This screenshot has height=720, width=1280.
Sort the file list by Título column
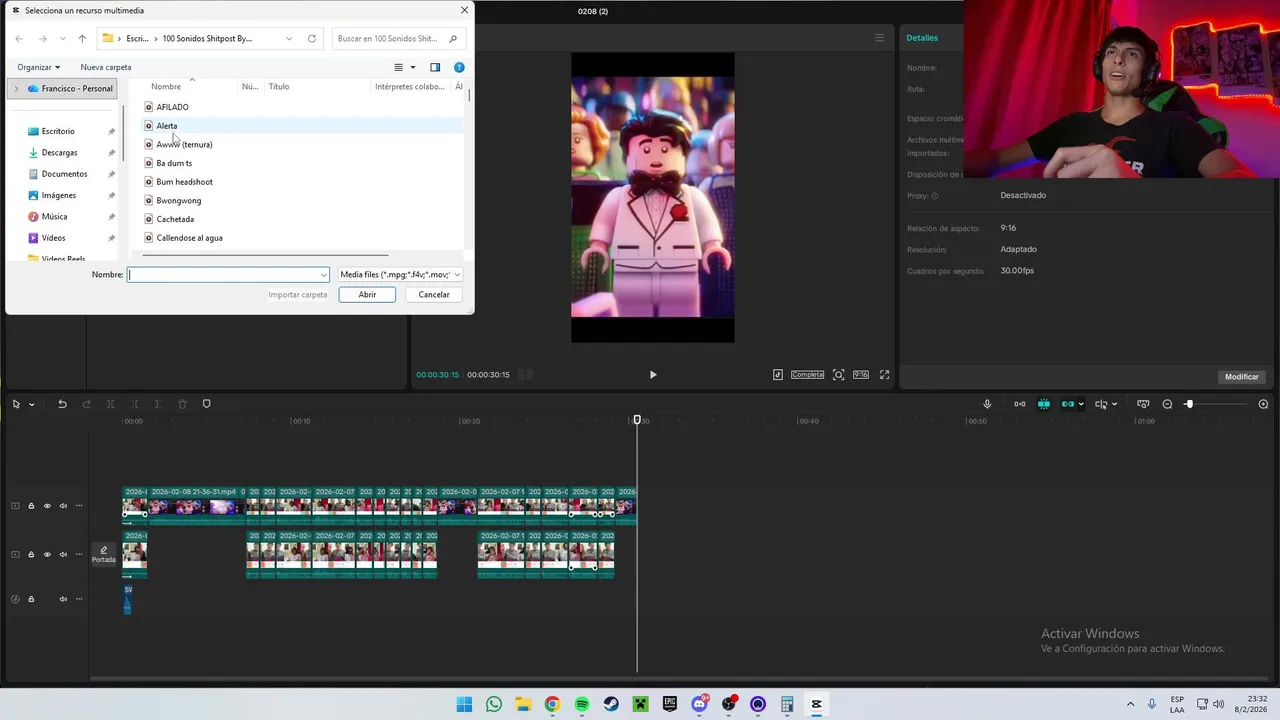tap(279, 87)
